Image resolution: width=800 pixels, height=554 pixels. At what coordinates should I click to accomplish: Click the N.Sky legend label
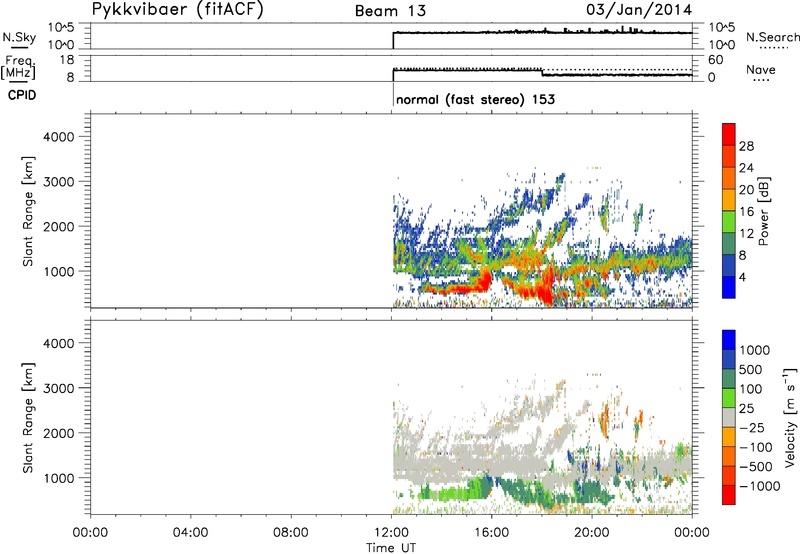19,37
